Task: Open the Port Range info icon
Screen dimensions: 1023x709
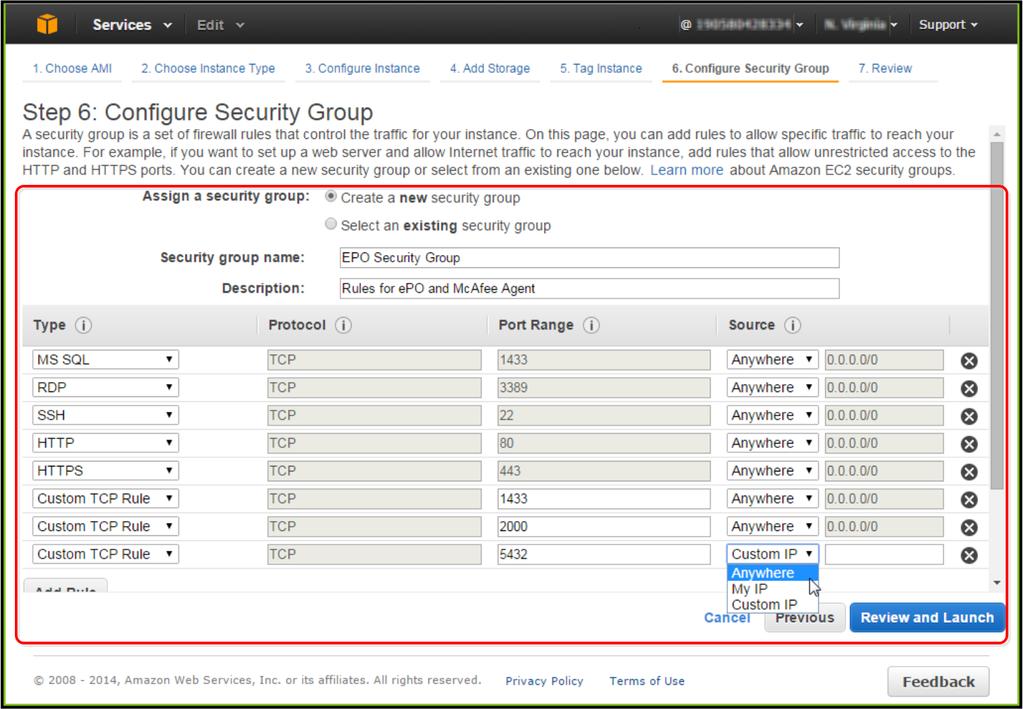Action: [x=591, y=325]
